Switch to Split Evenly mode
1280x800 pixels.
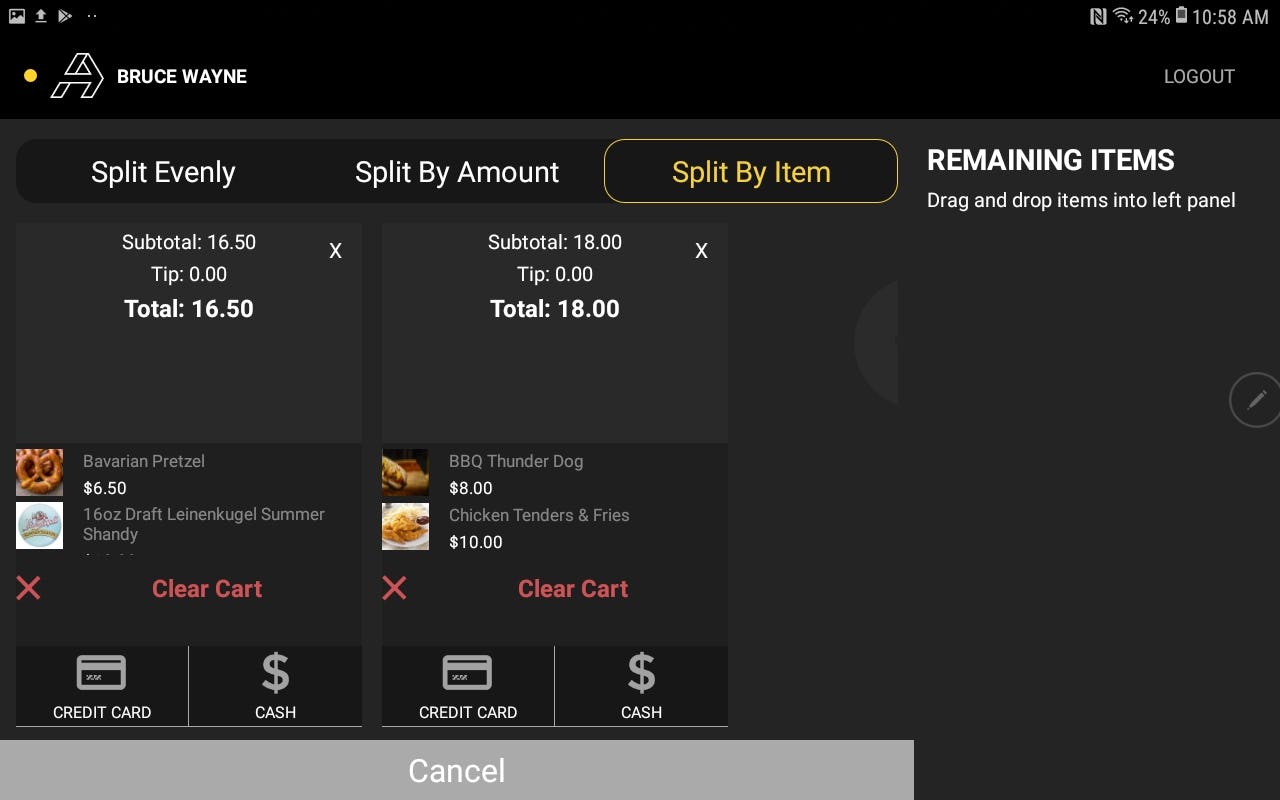(162, 171)
